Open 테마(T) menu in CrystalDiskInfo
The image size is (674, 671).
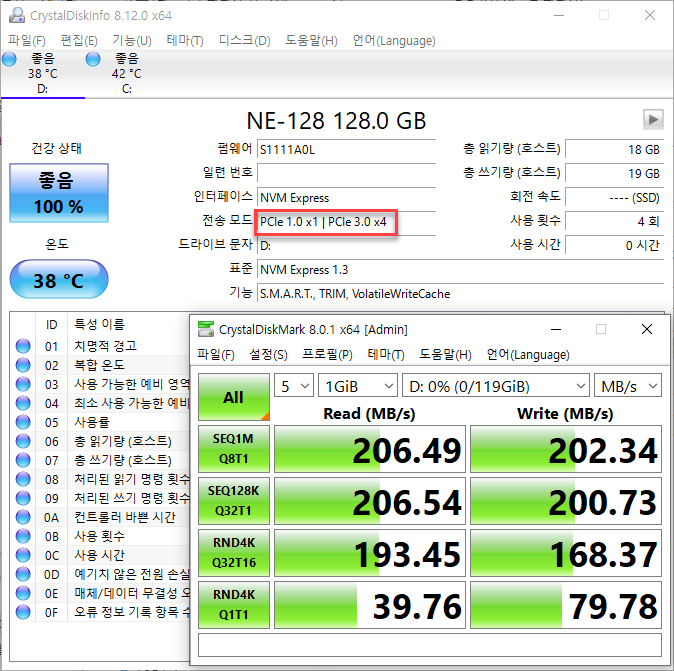coord(185,40)
